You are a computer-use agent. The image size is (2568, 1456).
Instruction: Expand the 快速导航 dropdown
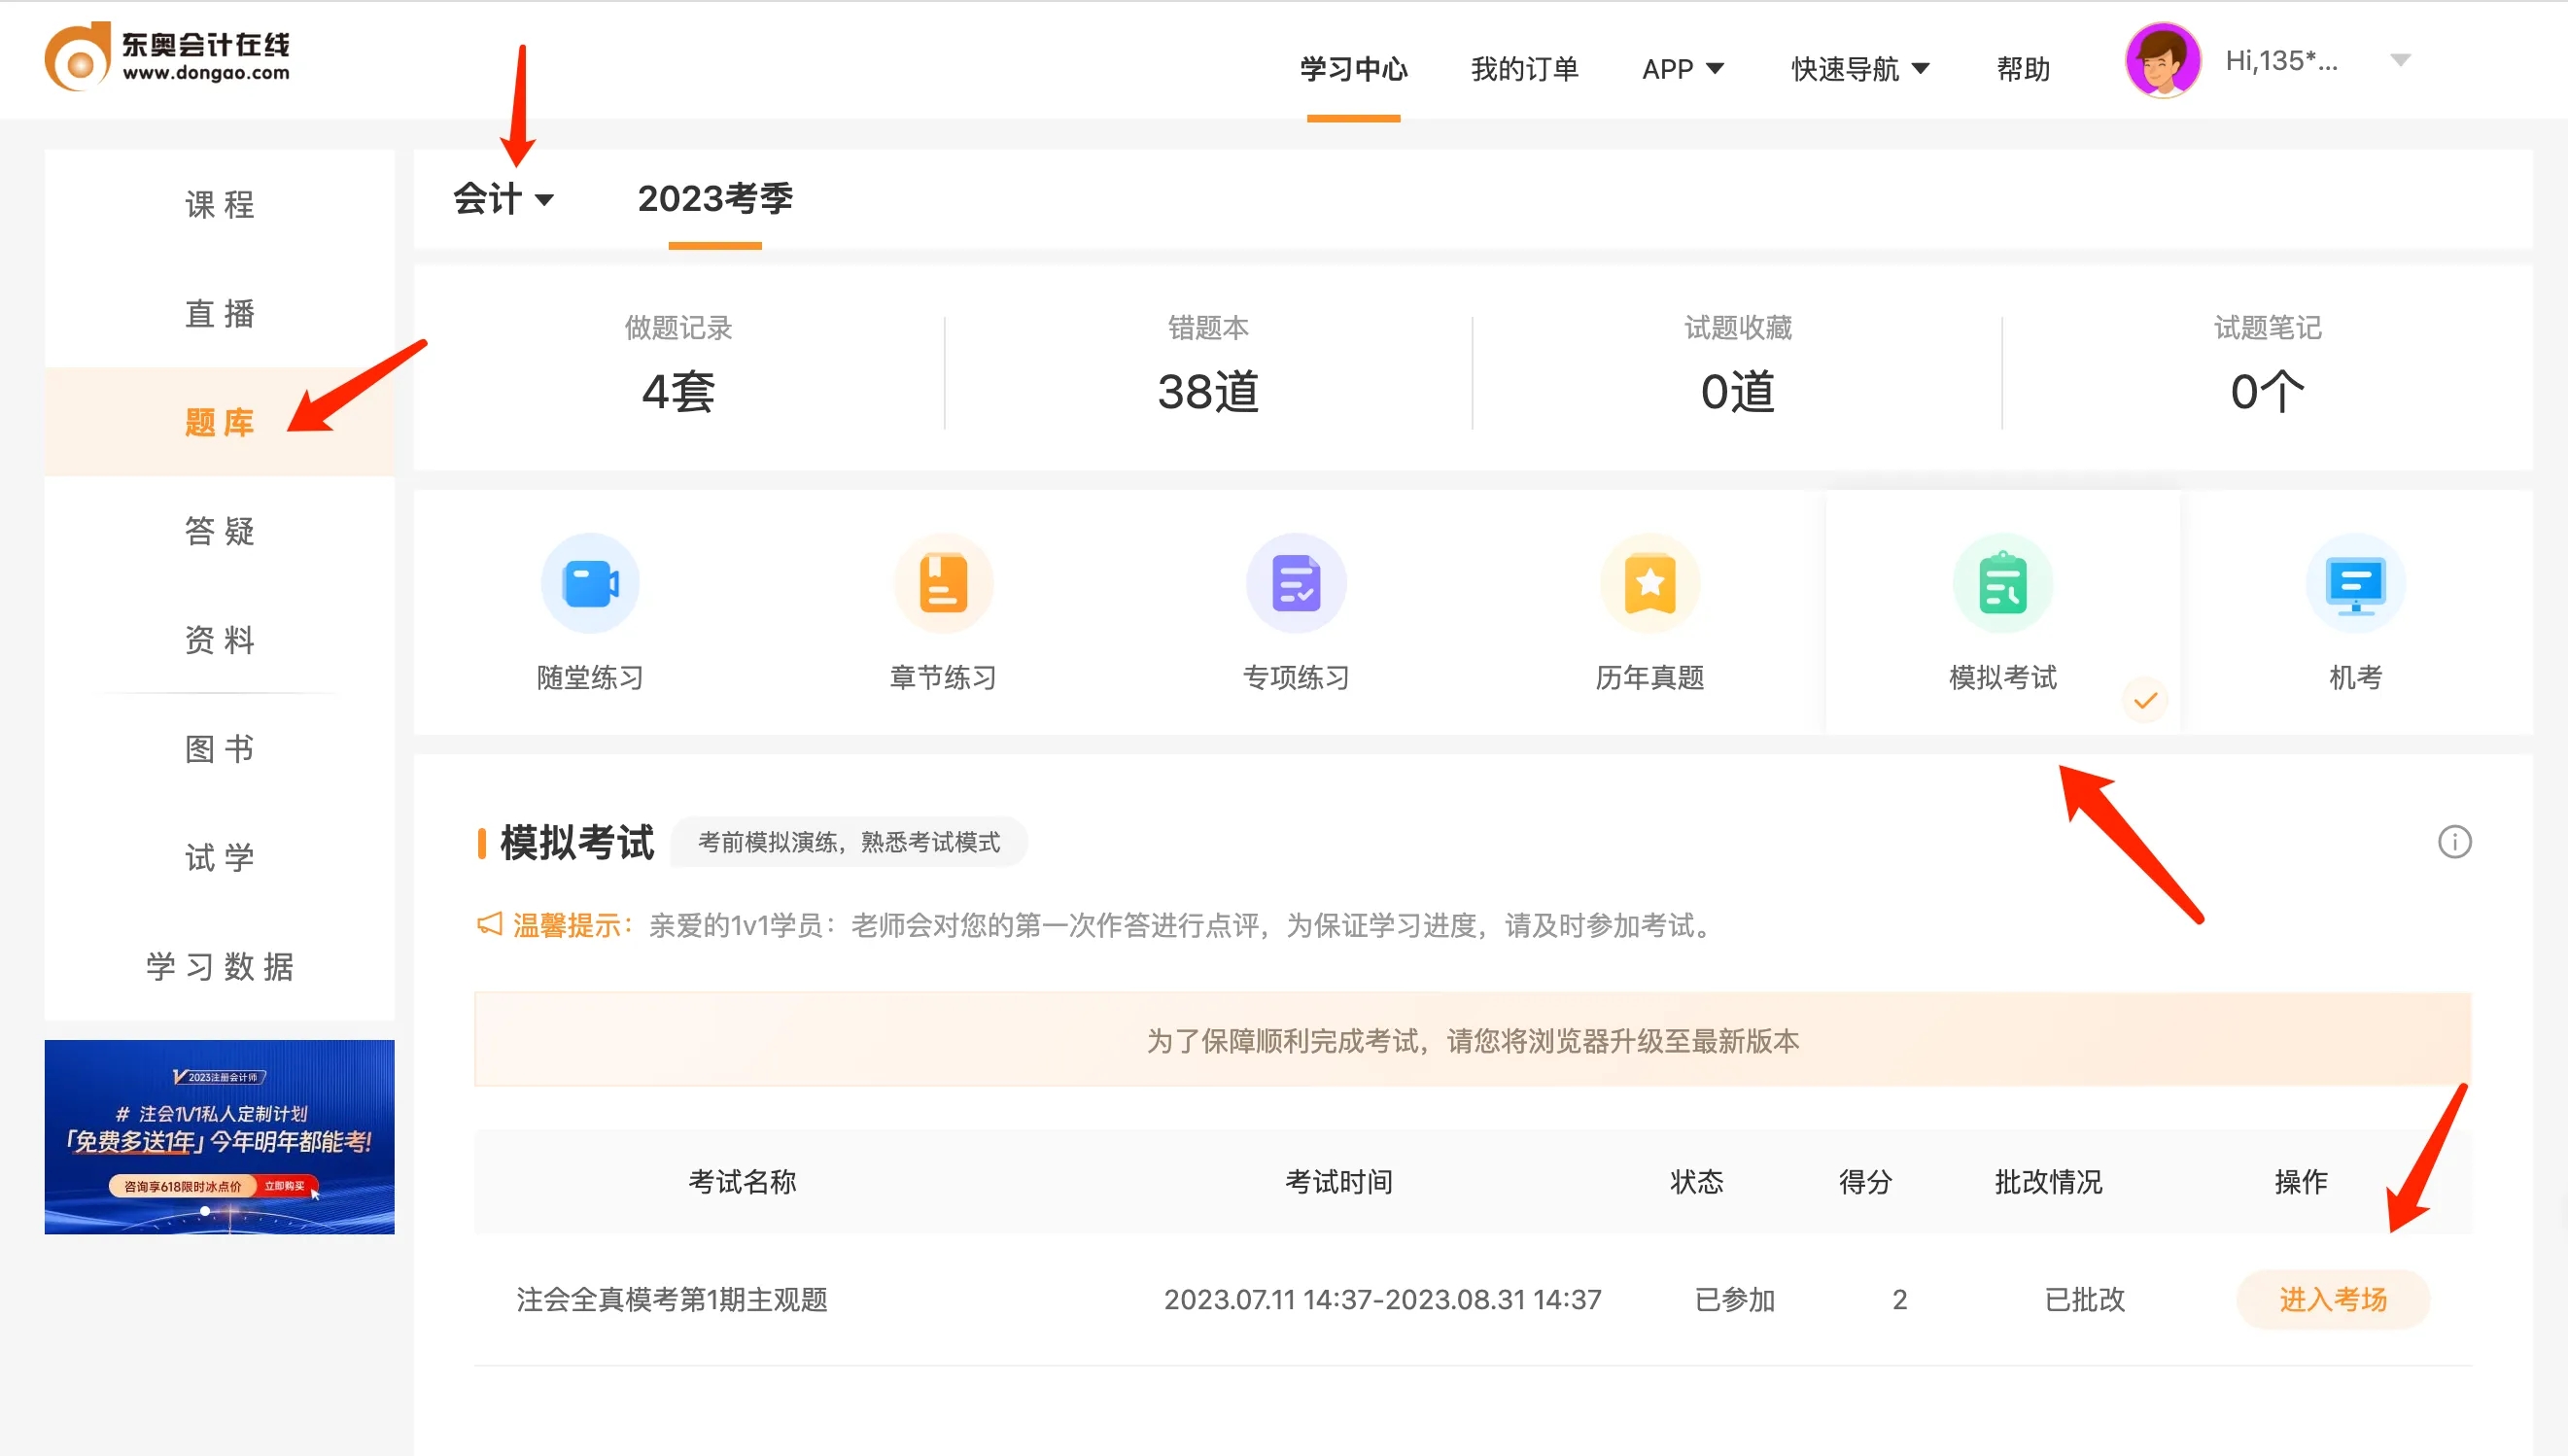point(1859,69)
